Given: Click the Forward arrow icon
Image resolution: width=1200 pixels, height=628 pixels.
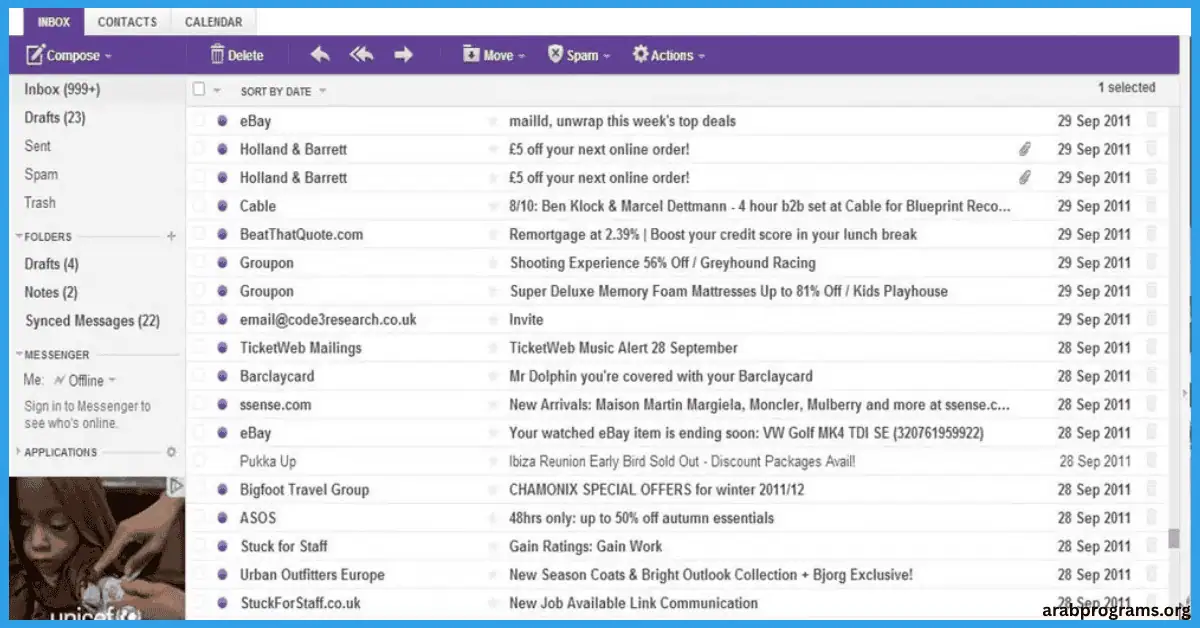Looking at the screenshot, I should tap(403, 55).
